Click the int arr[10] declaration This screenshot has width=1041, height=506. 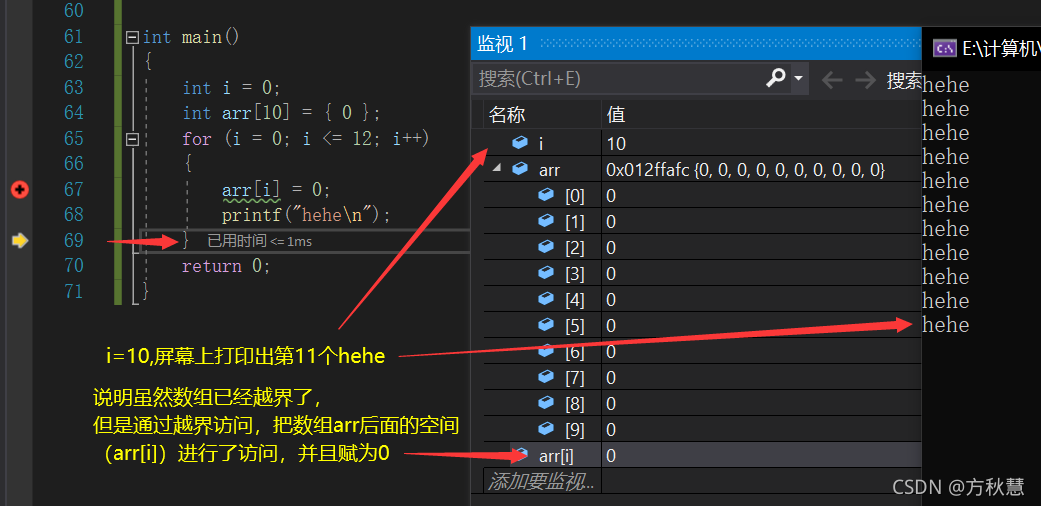281,113
